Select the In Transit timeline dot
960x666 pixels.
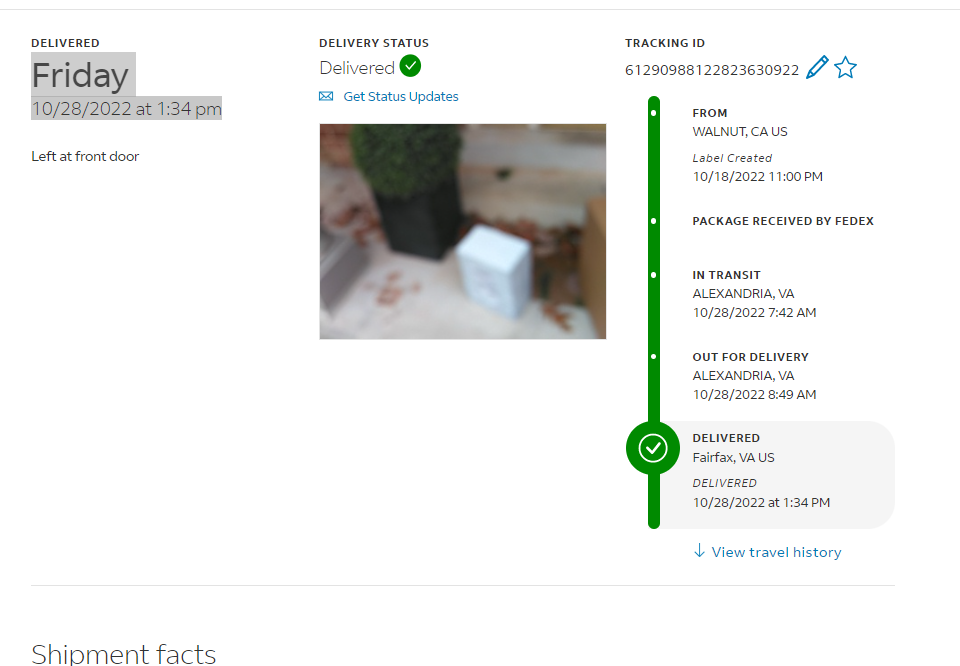654,275
